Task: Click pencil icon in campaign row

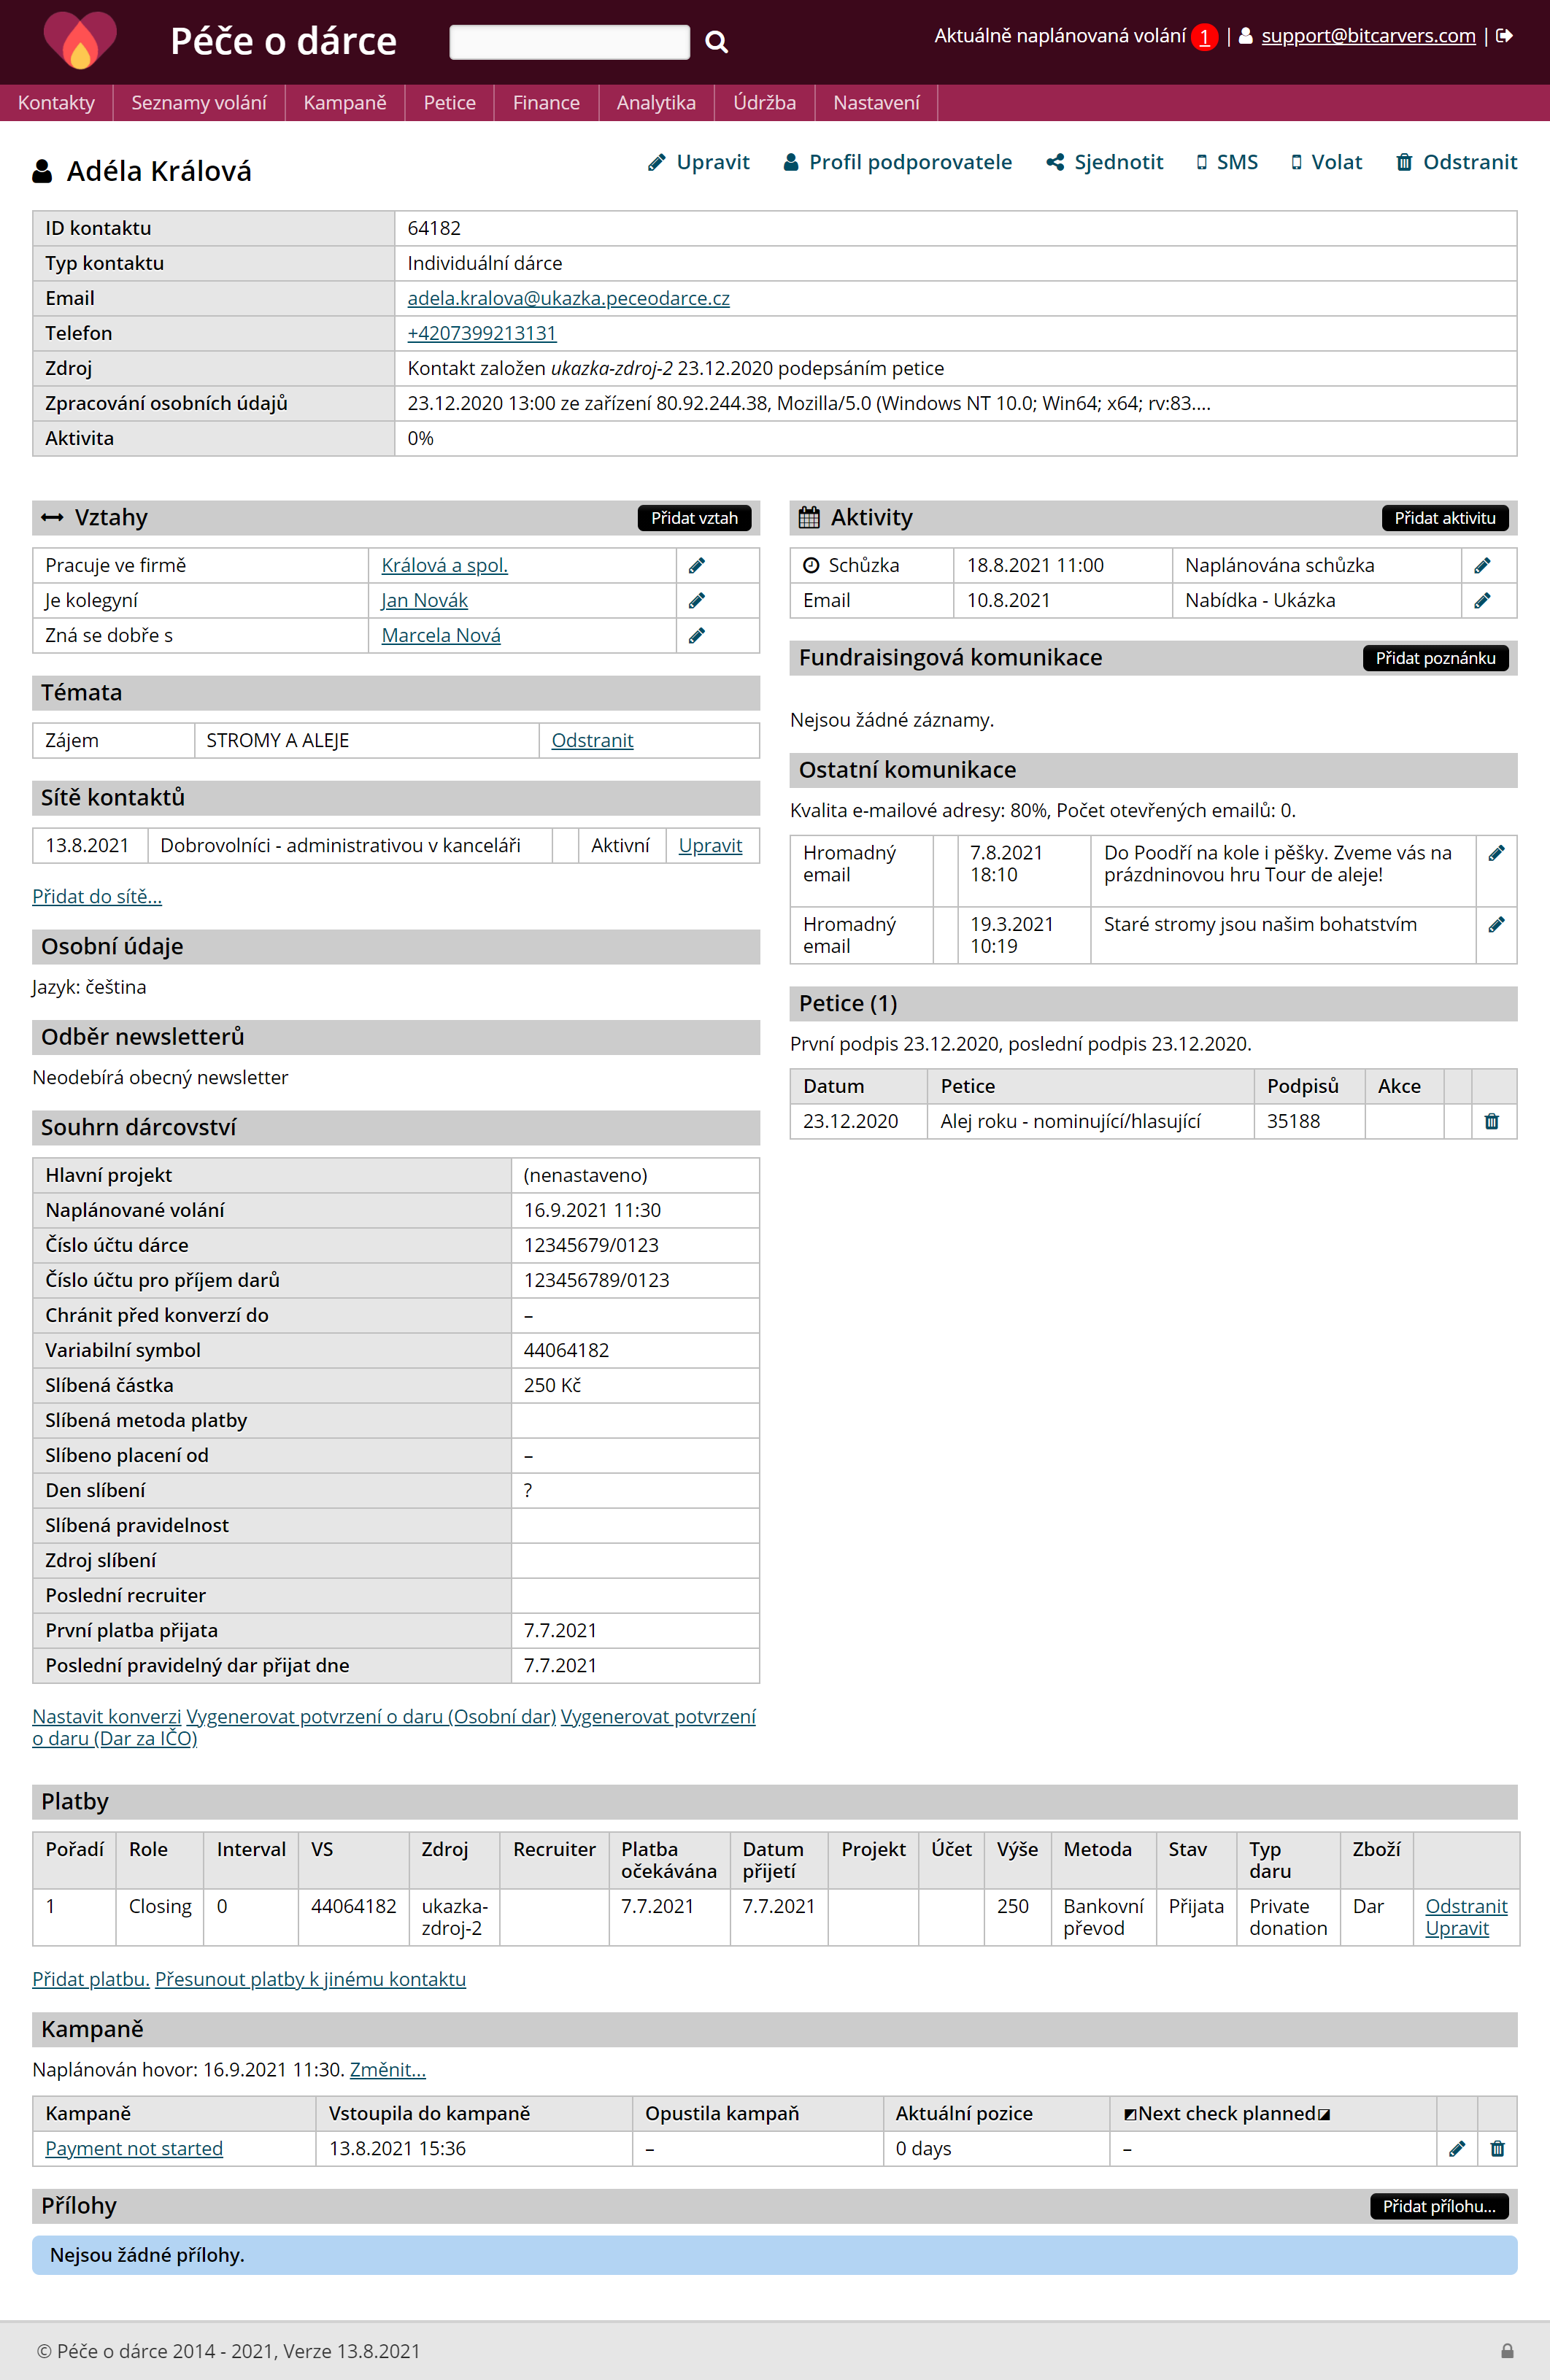Action: click(1457, 2148)
